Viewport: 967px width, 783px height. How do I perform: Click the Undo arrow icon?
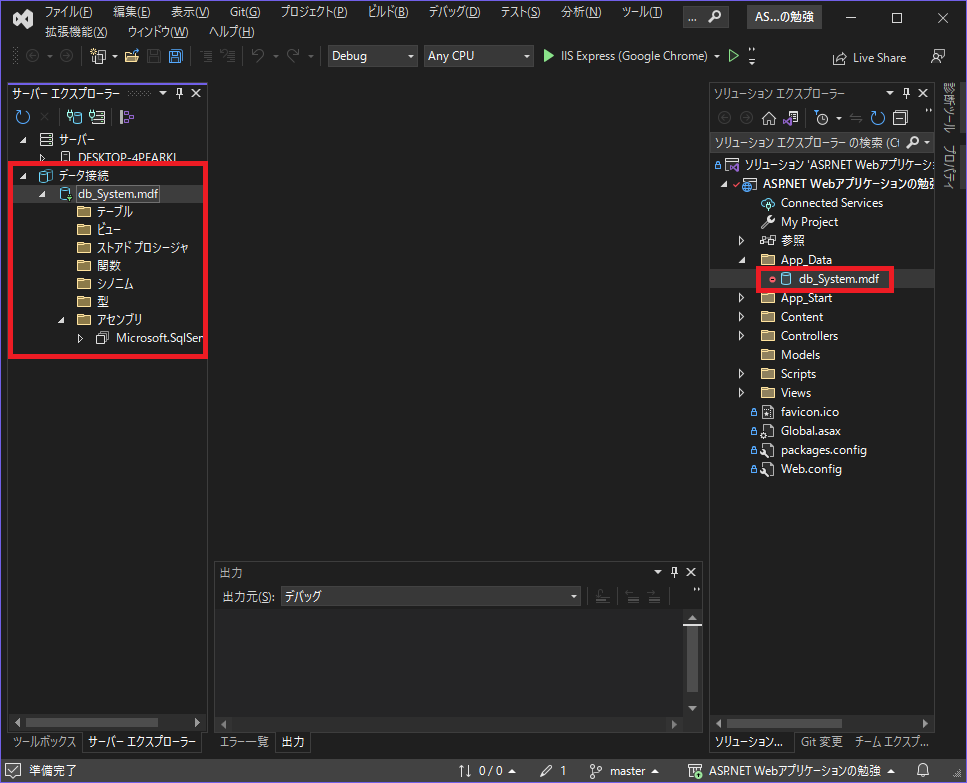click(x=258, y=56)
